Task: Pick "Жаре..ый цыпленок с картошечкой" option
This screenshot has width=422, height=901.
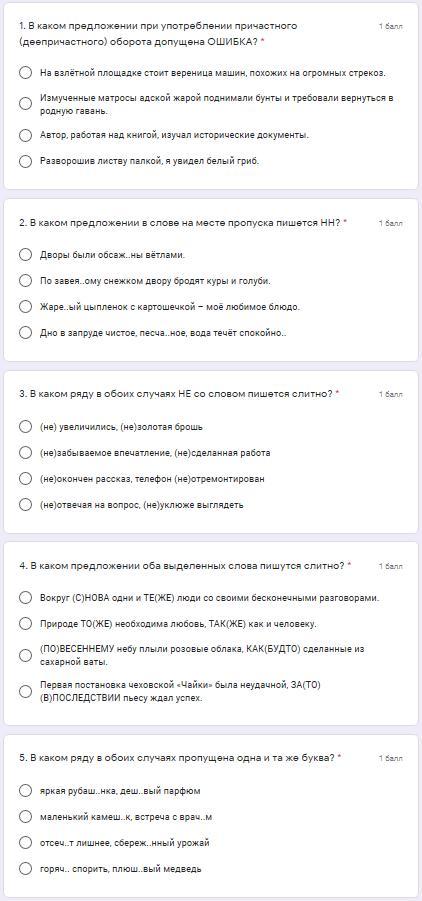Action: coord(25,306)
